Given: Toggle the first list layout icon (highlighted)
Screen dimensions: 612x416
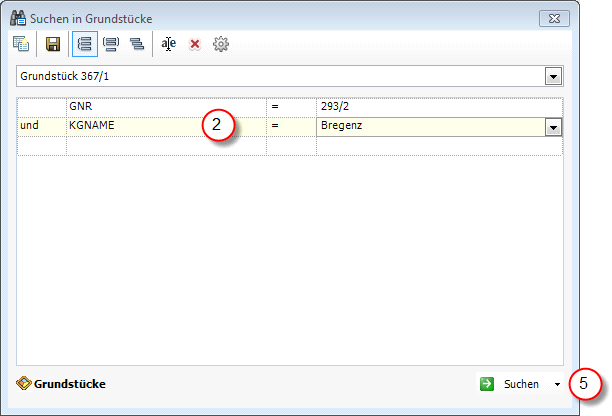Looking at the screenshot, I should pos(85,44).
